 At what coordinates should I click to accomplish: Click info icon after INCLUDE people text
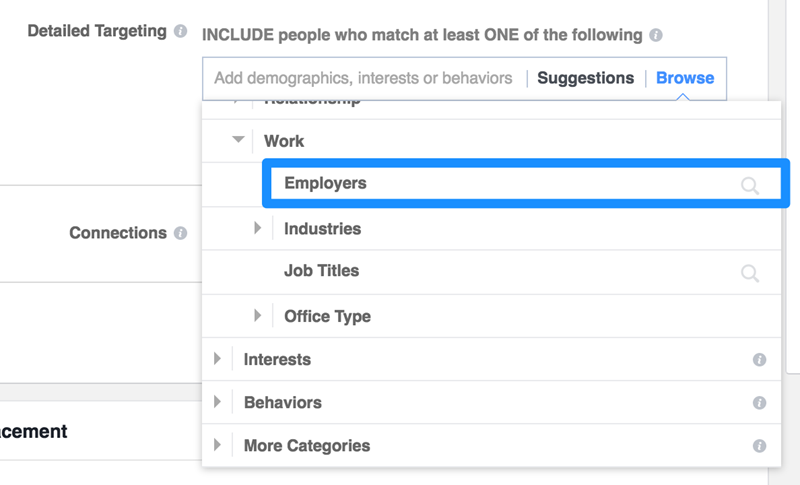[656, 35]
